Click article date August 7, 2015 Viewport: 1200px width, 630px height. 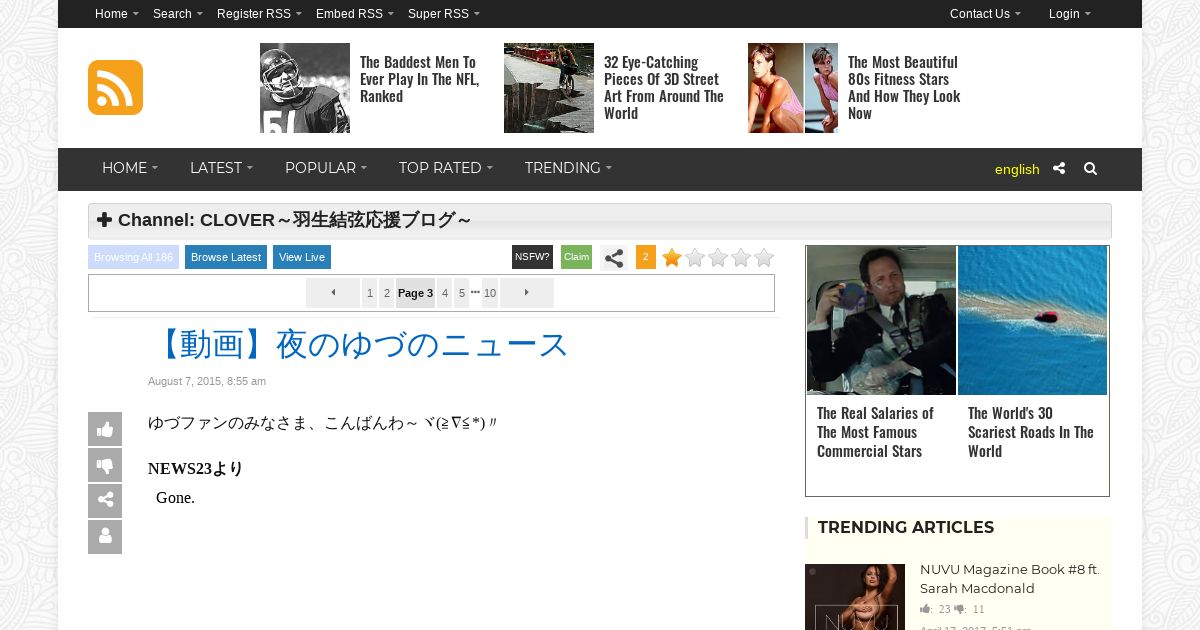(207, 381)
